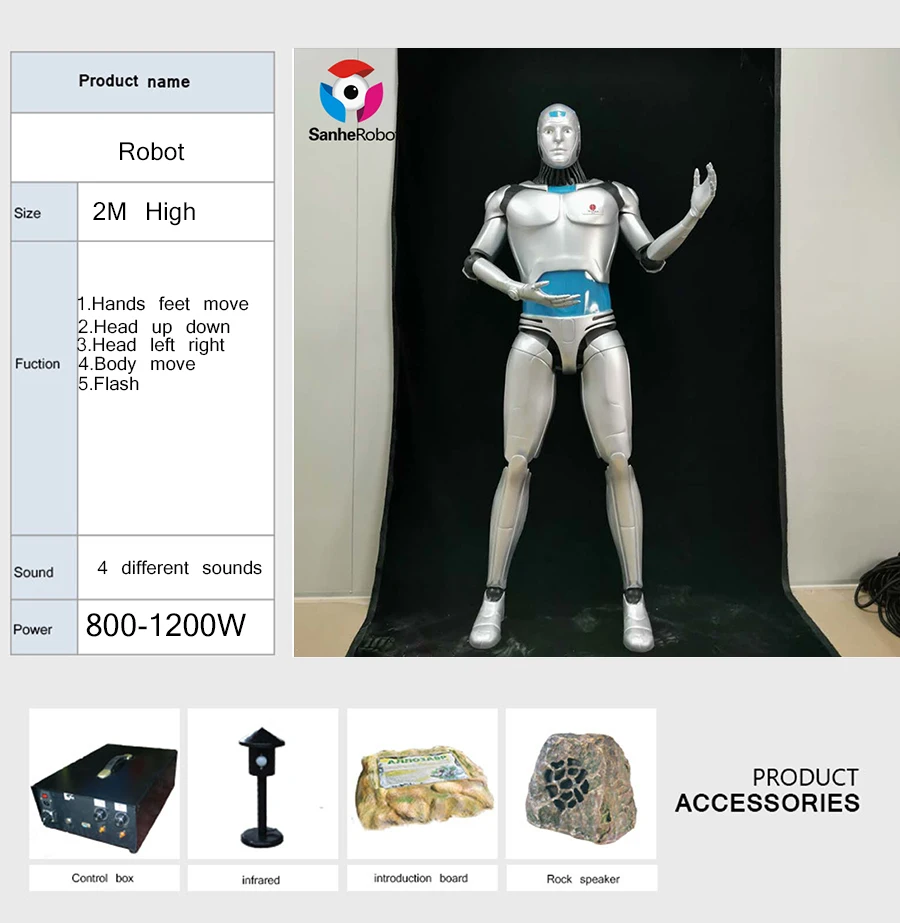Image resolution: width=900 pixels, height=923 pixels.
Task: Open the robot product photo
Action: [597, 352]
